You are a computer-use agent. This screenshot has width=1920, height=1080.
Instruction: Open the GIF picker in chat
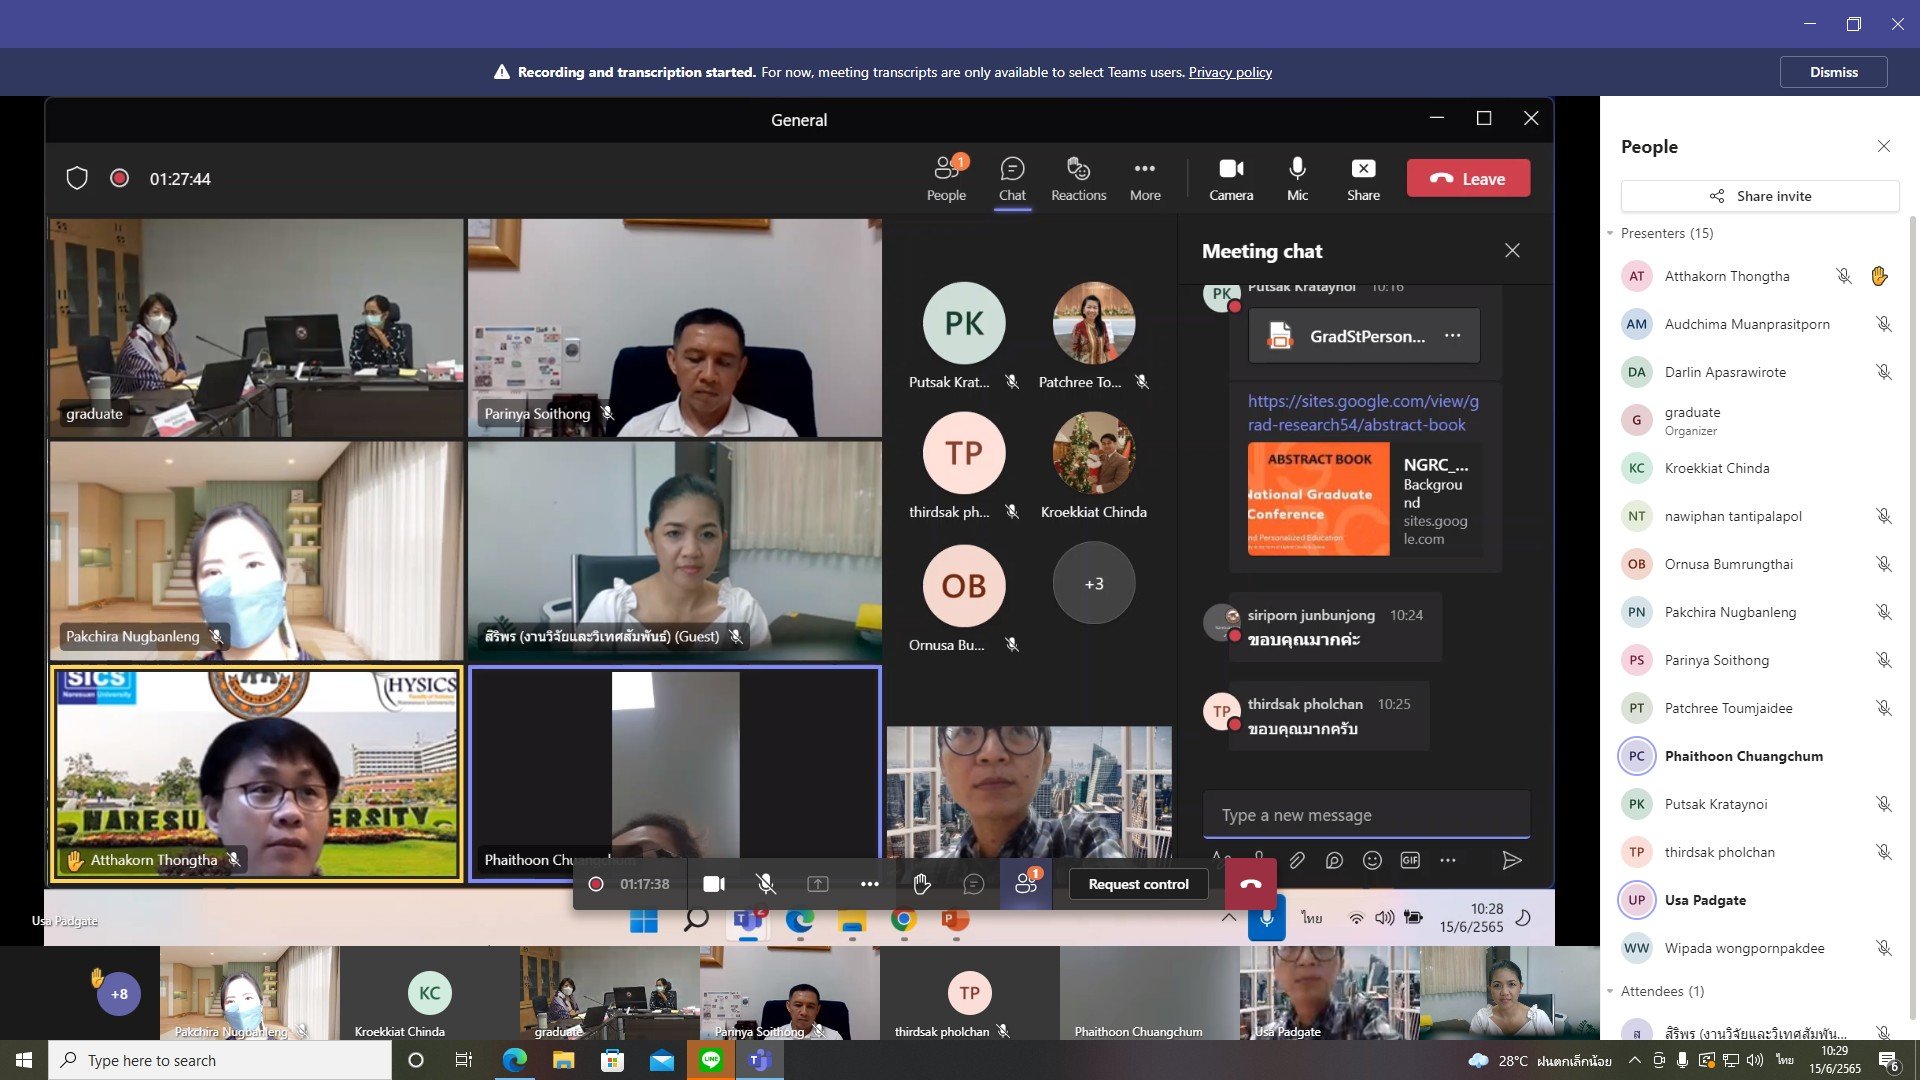[1410, 860]
